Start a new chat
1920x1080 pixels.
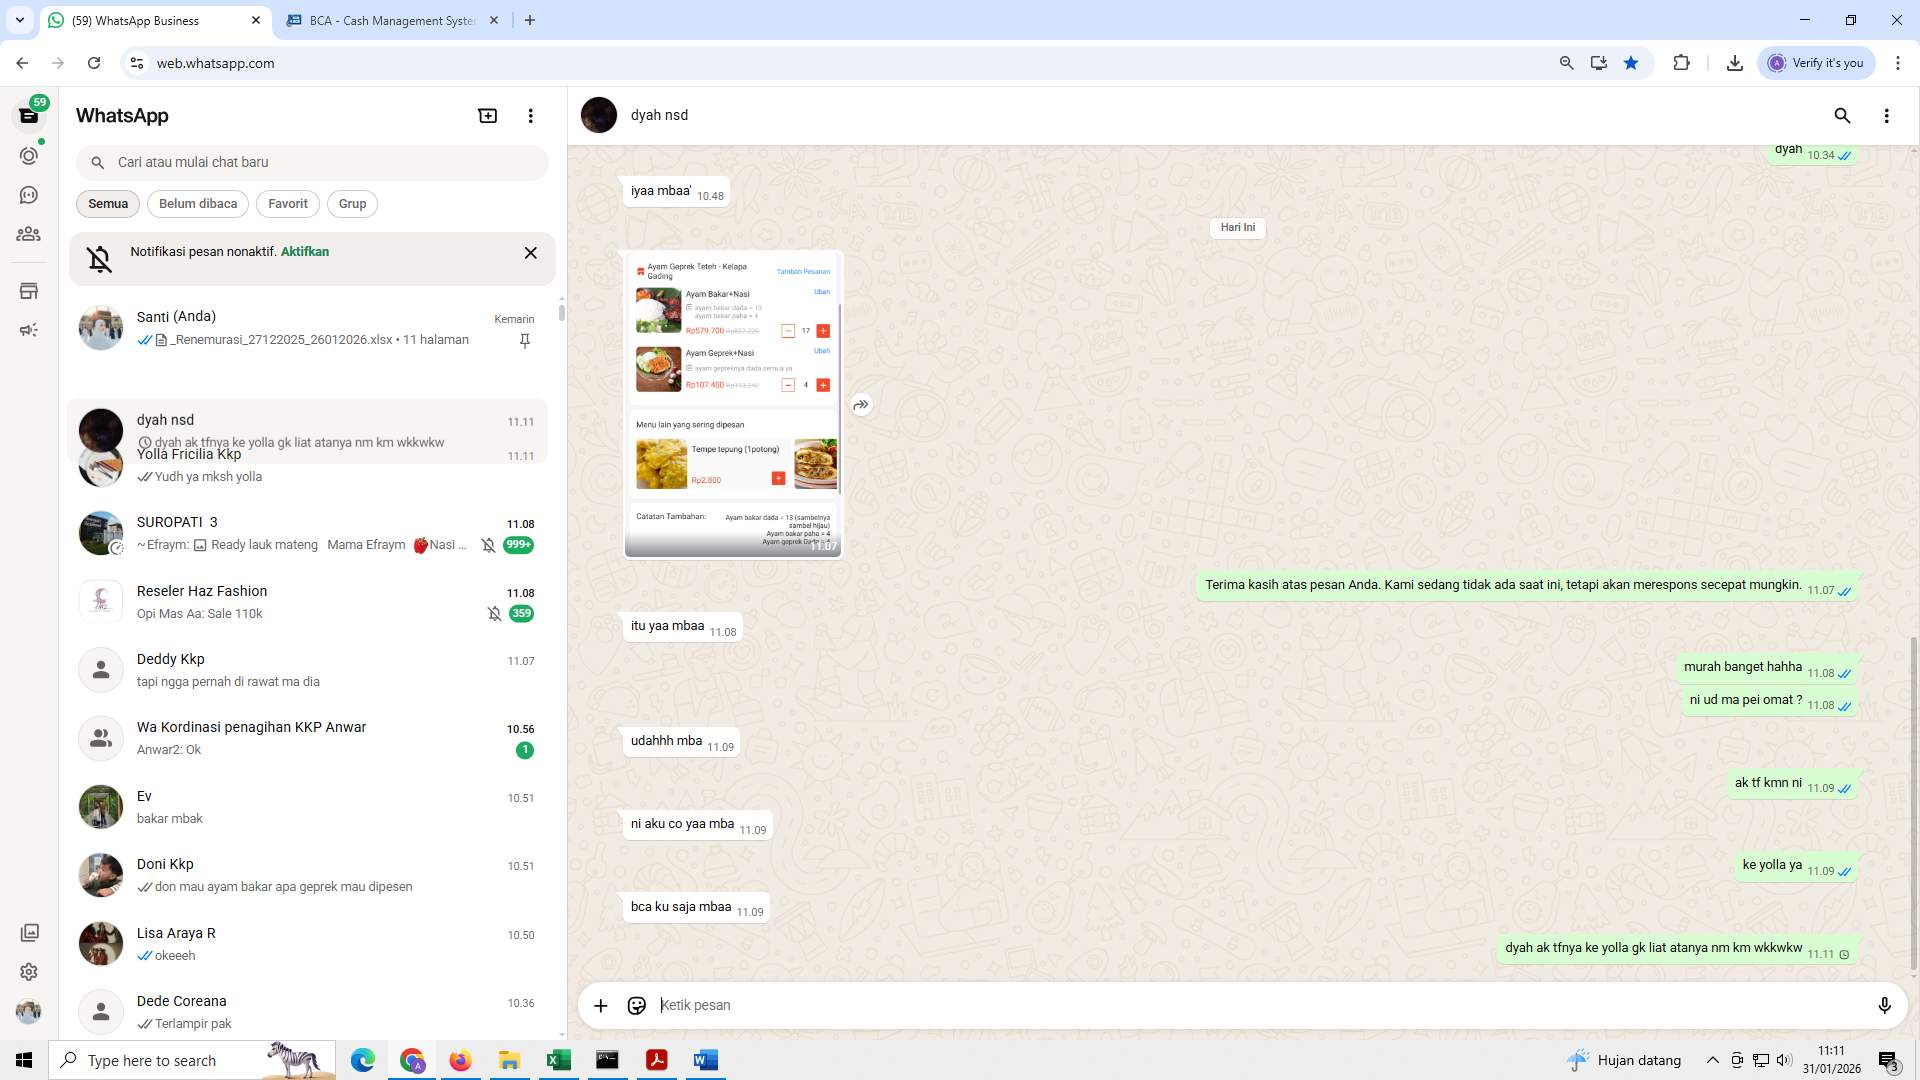tap(487, 115)
